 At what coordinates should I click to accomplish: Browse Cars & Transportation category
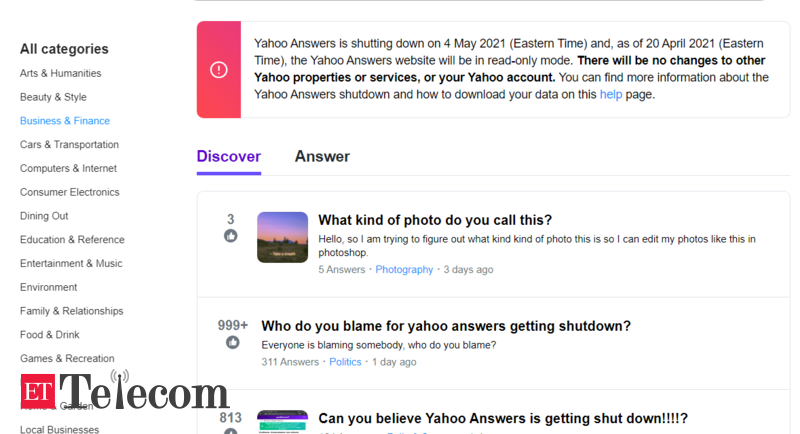click(x=69, y=145)
